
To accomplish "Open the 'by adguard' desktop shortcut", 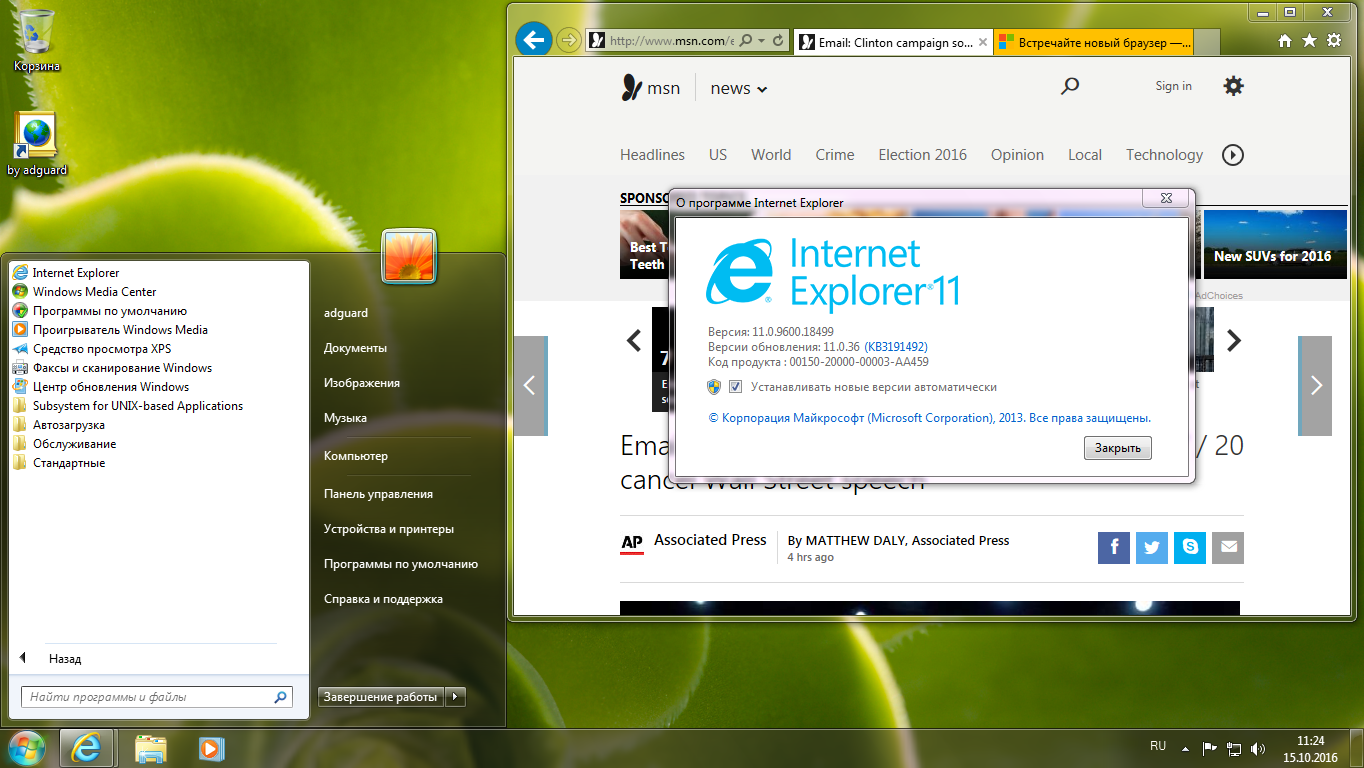I will [x=37, y=144].
